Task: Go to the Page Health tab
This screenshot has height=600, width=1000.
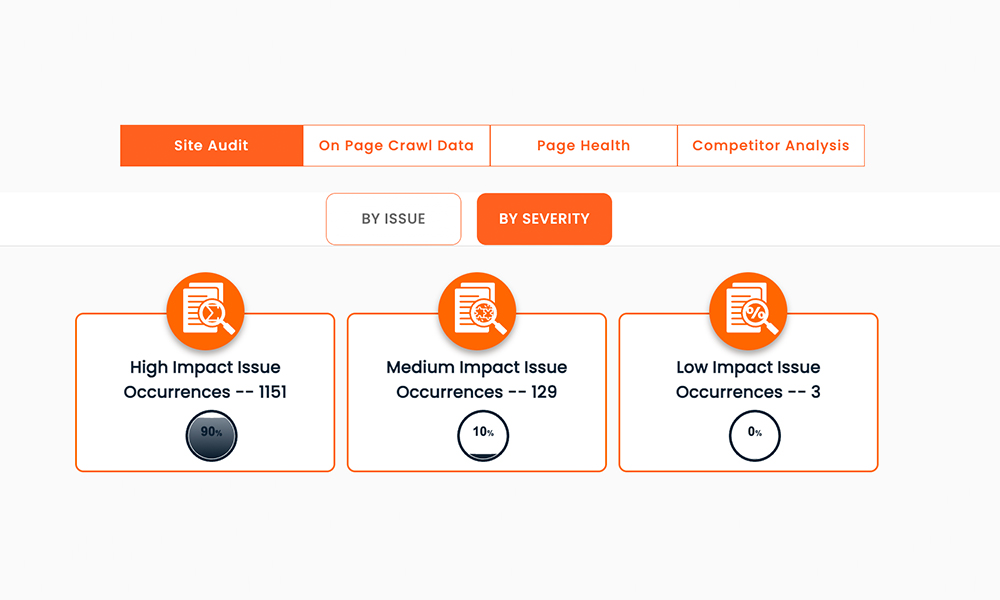Action: coord(583,145)
